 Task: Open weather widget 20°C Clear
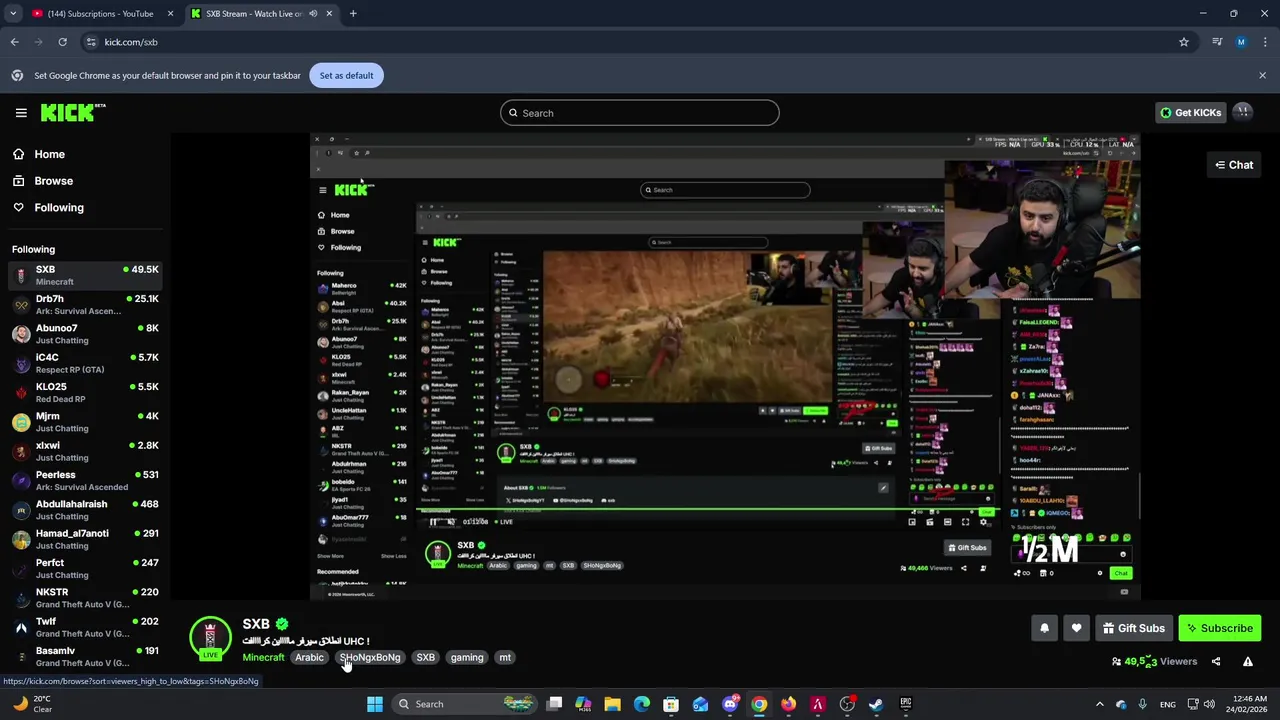(x=33, y=704)
